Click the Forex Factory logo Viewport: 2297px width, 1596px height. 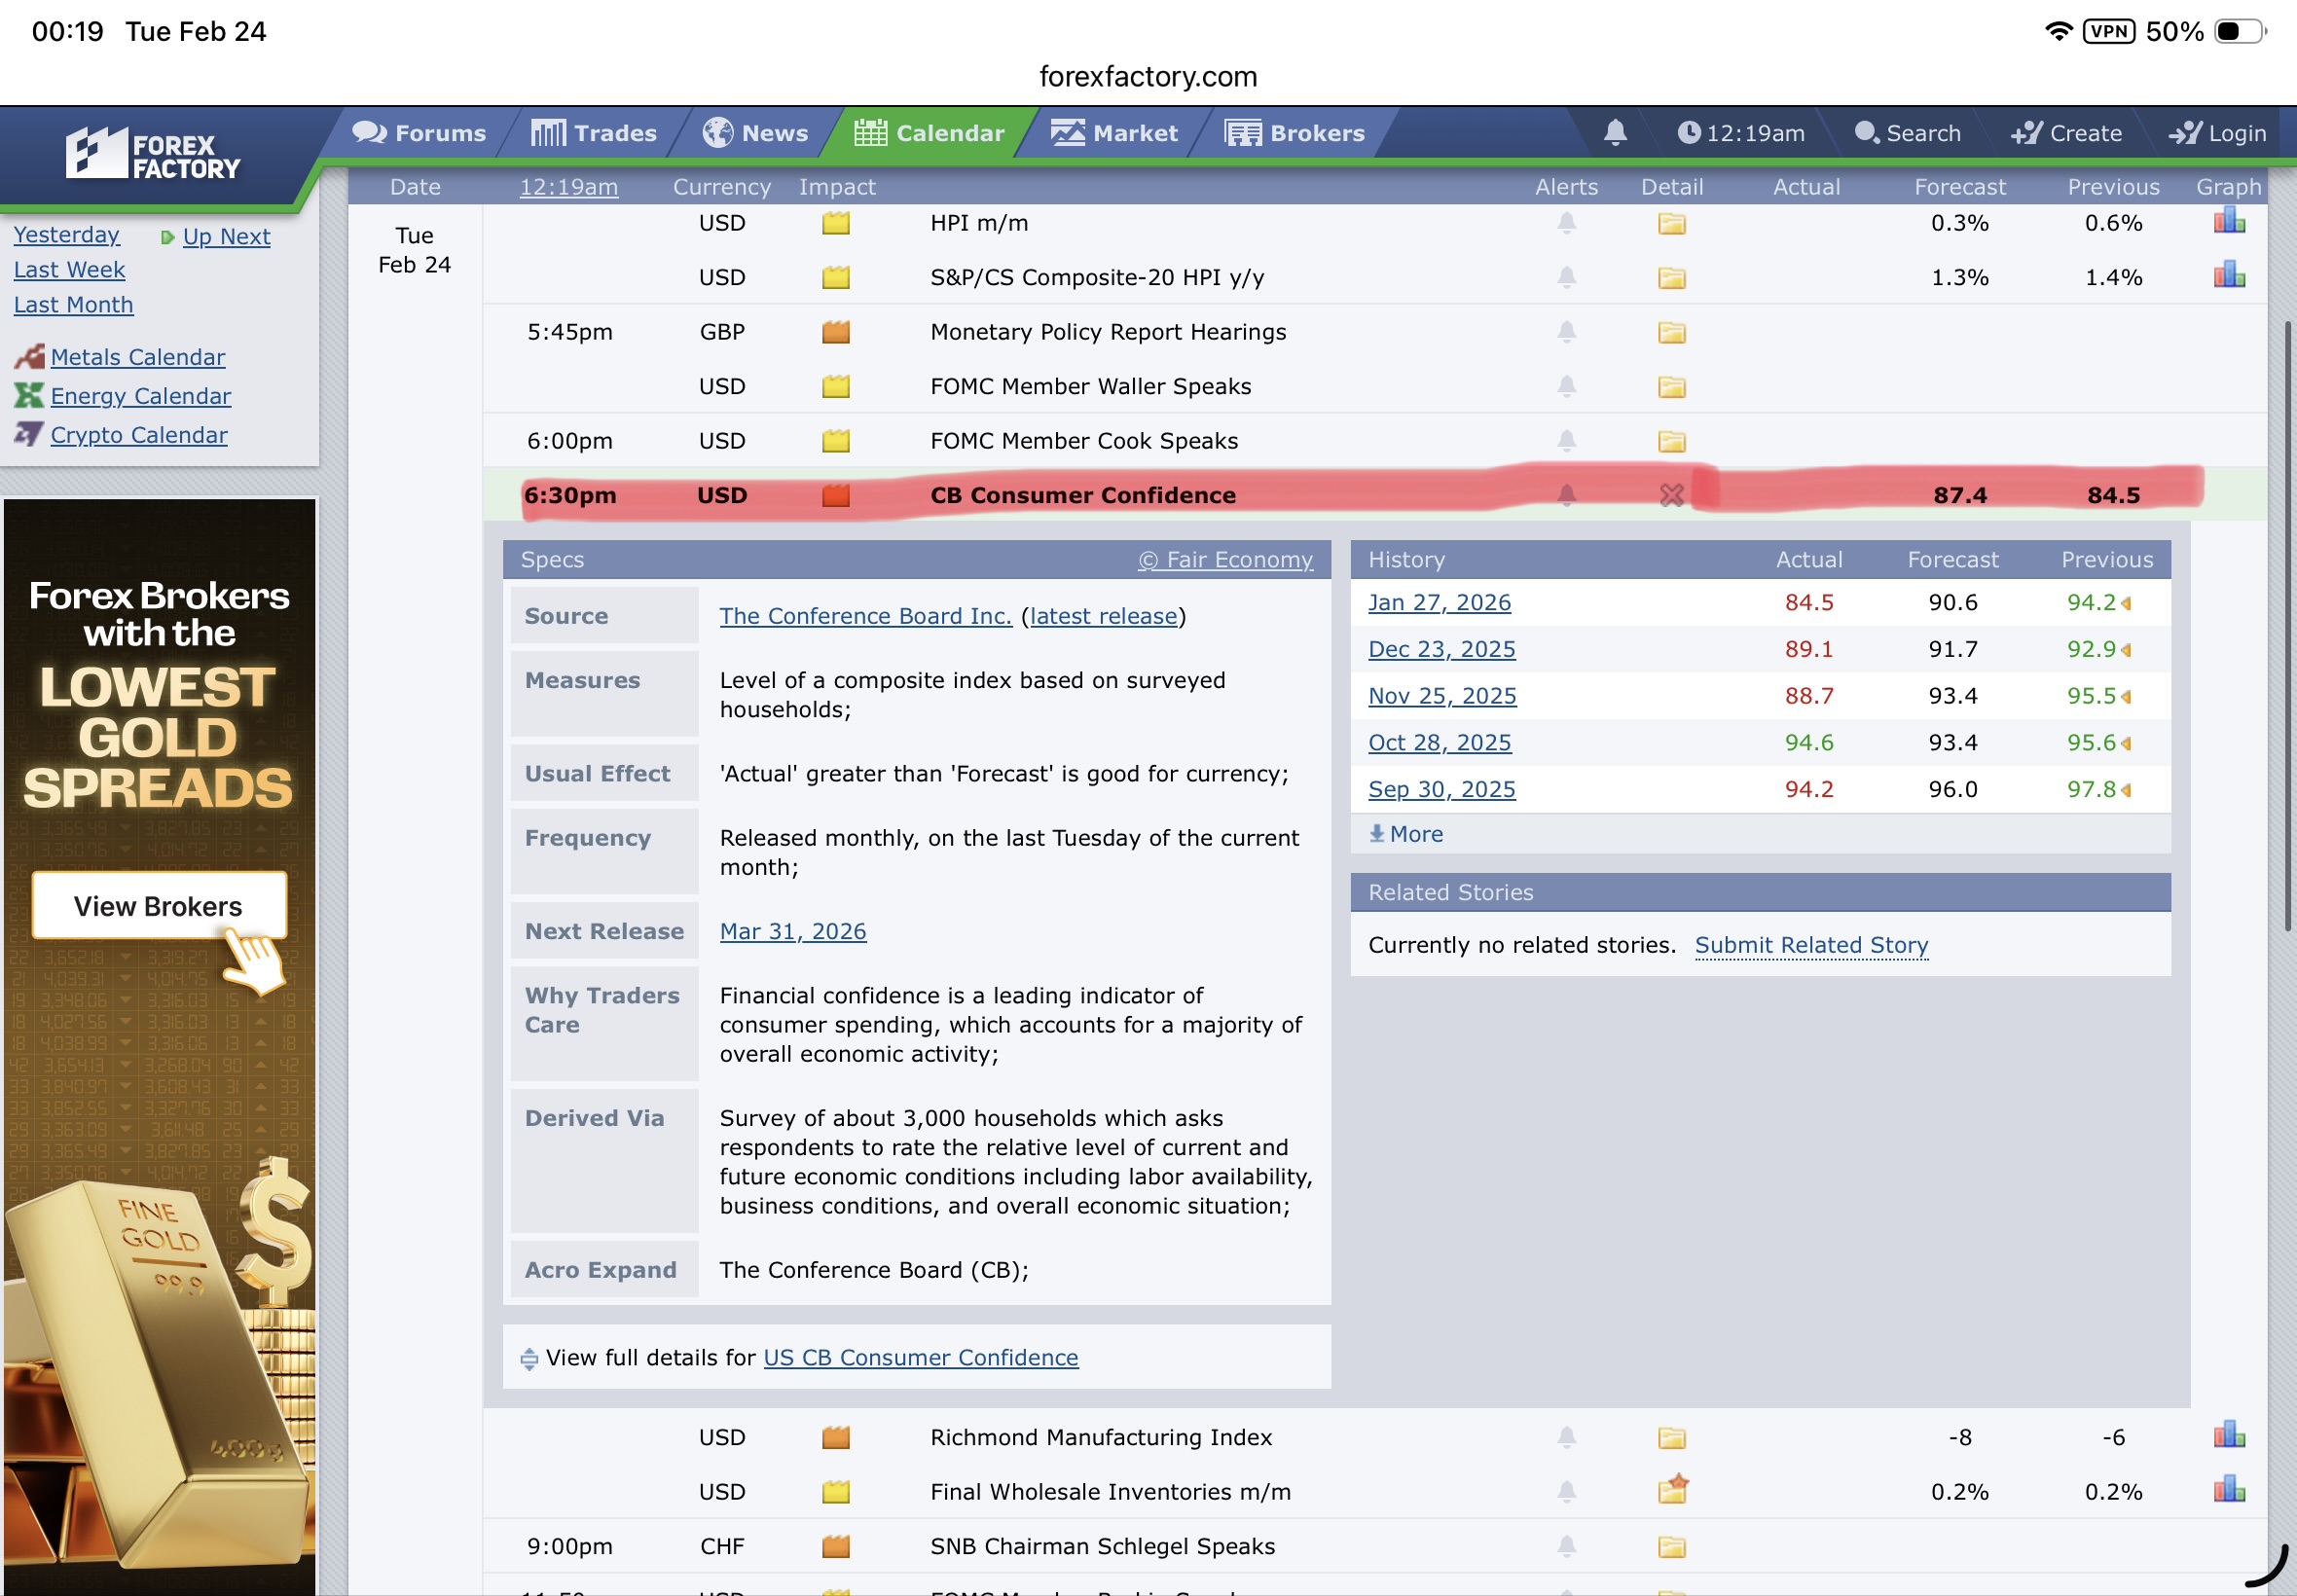coord(153,155)
